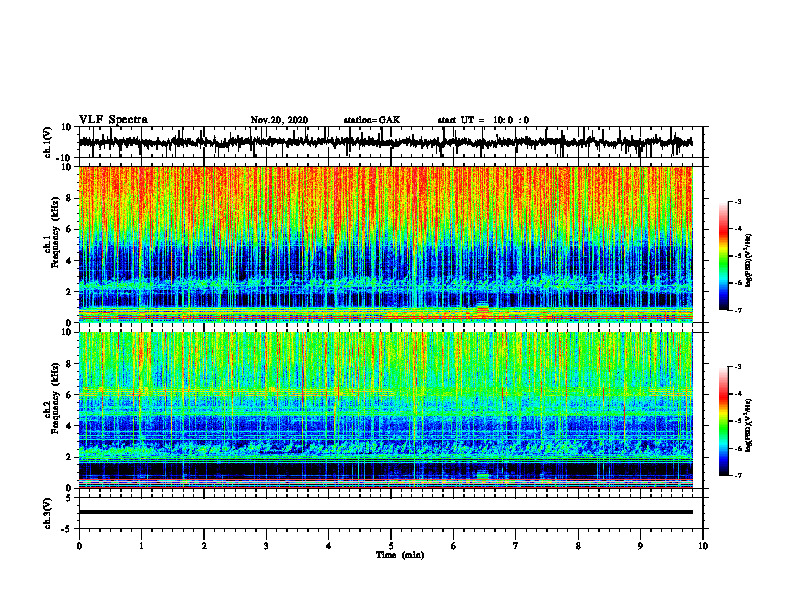Click the ch.2 spectrogram color scale bar
Screen dimensions: 792x612
[x=724, y=421]
